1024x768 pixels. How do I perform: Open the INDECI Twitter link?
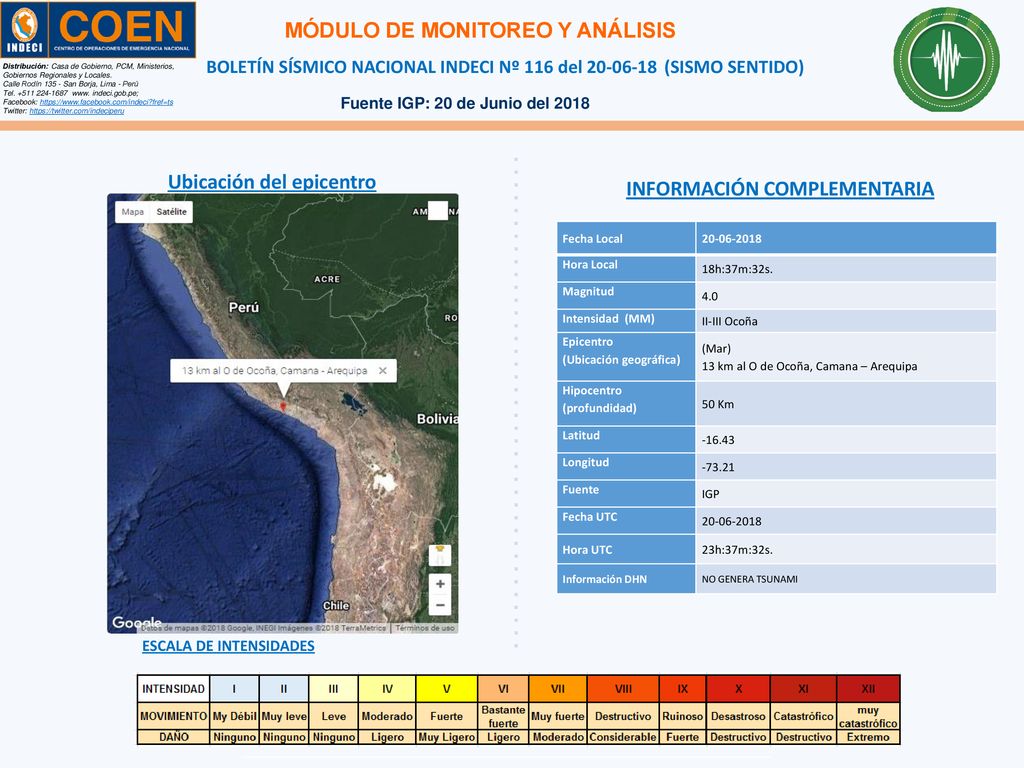pos(76,111)
